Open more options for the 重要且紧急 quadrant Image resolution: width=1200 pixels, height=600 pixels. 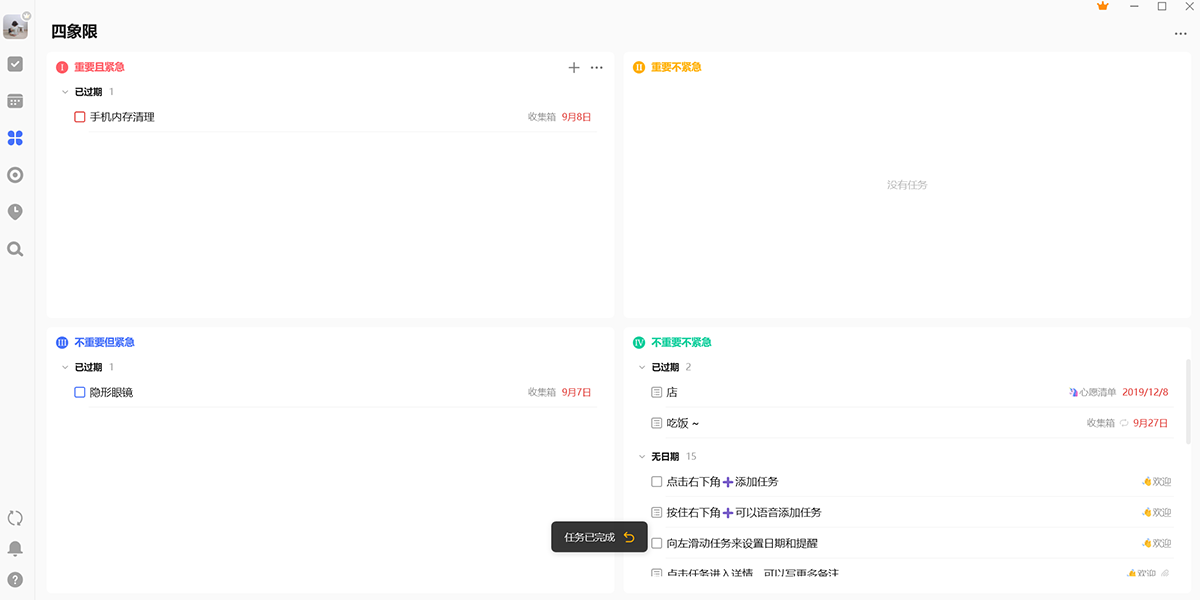coord(597,68)
